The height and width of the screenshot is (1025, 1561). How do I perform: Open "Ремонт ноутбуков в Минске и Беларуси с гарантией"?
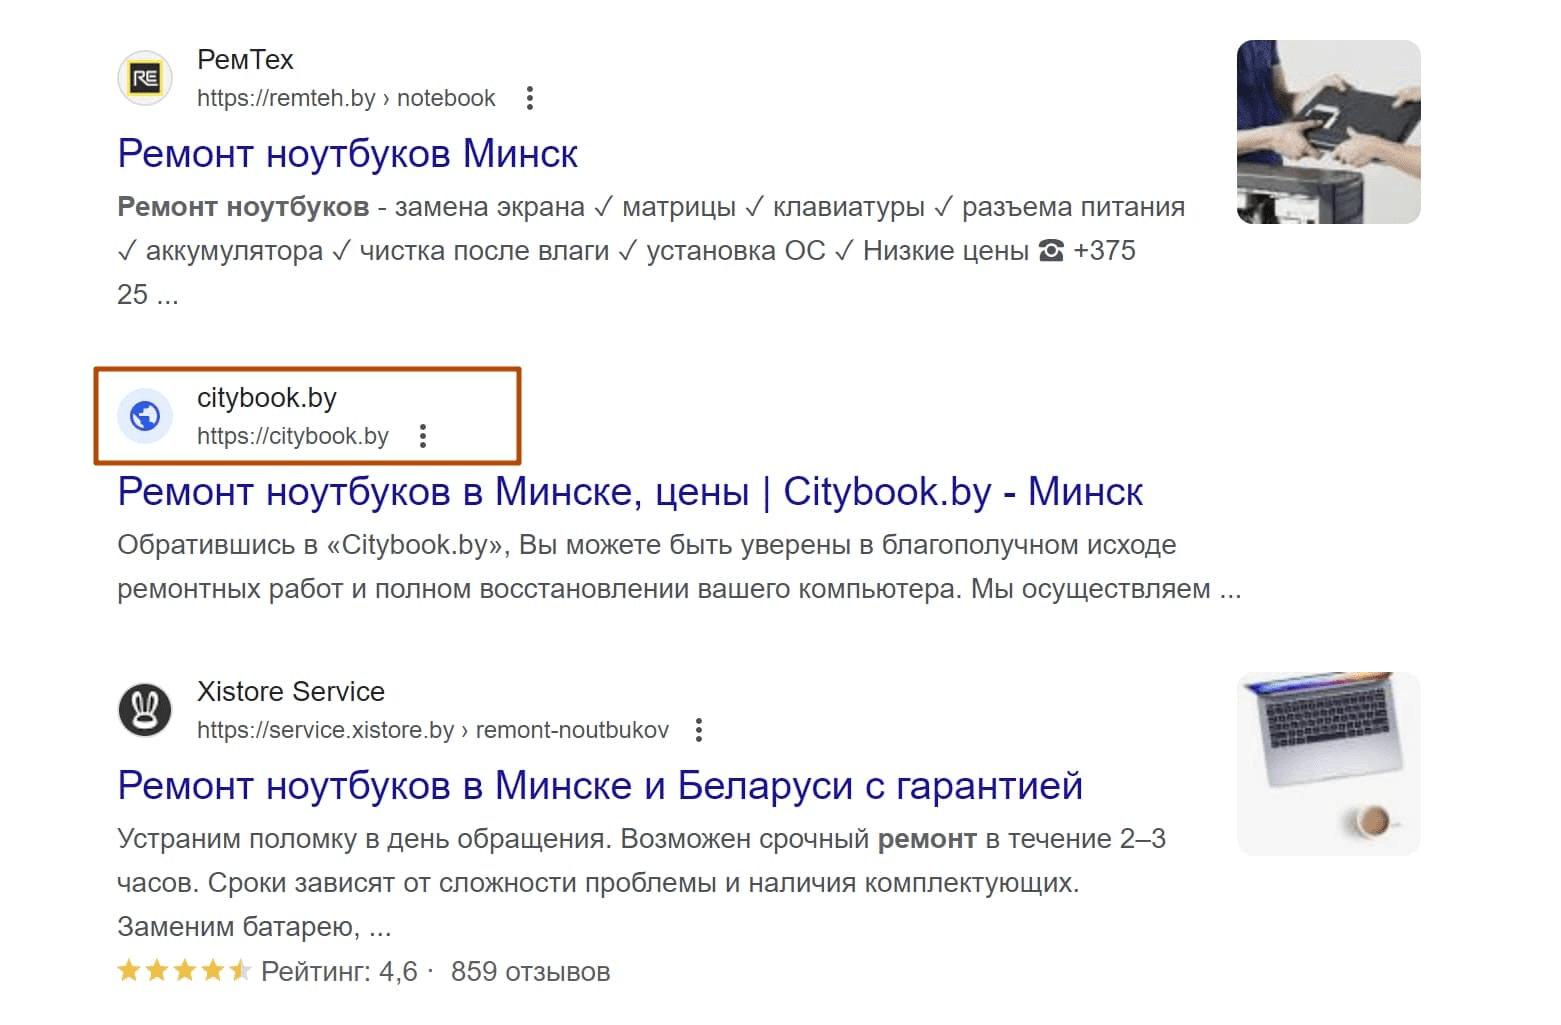tap(599, 786)
